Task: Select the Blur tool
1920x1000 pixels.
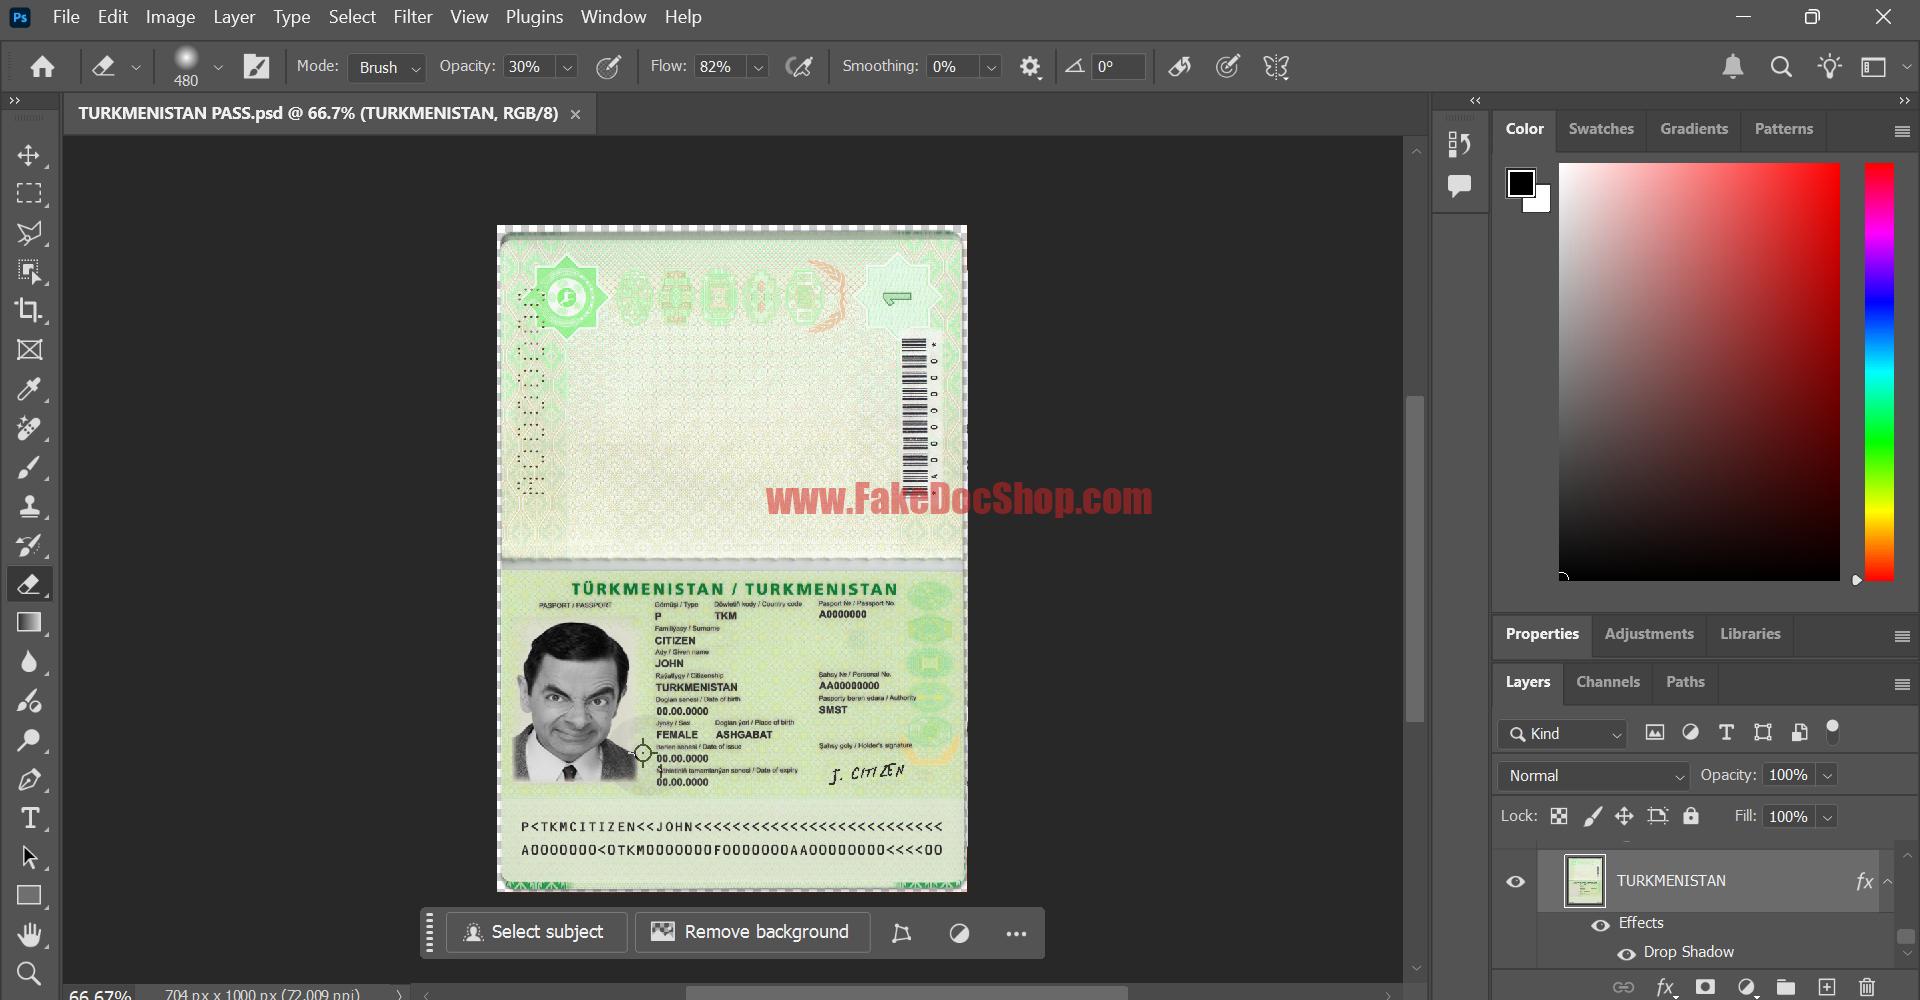Action: [29, 662]
